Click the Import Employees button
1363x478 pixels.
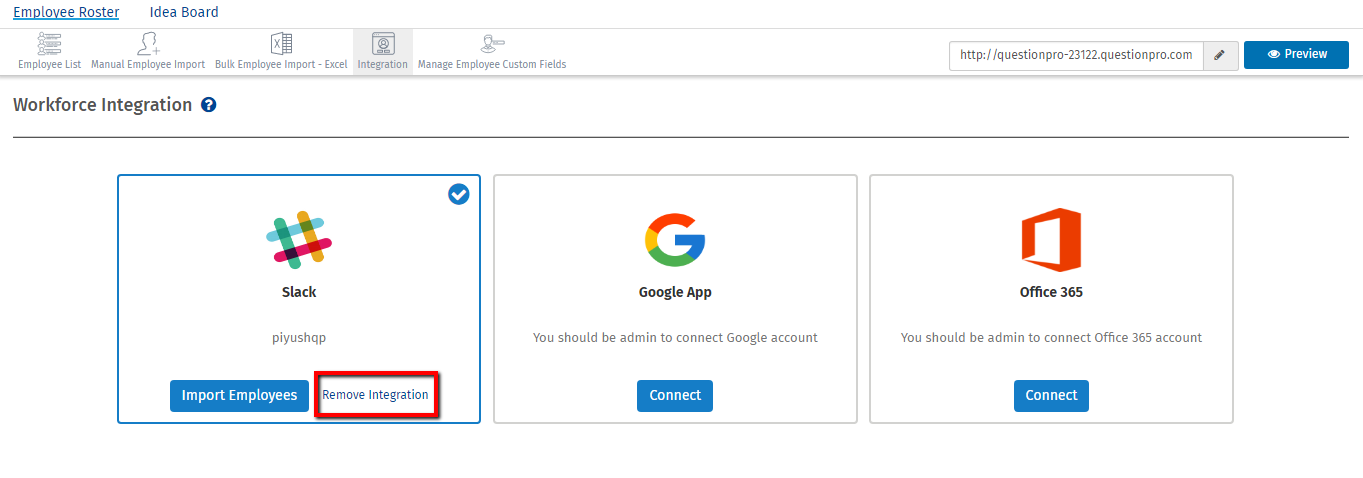tap(239, 395)
